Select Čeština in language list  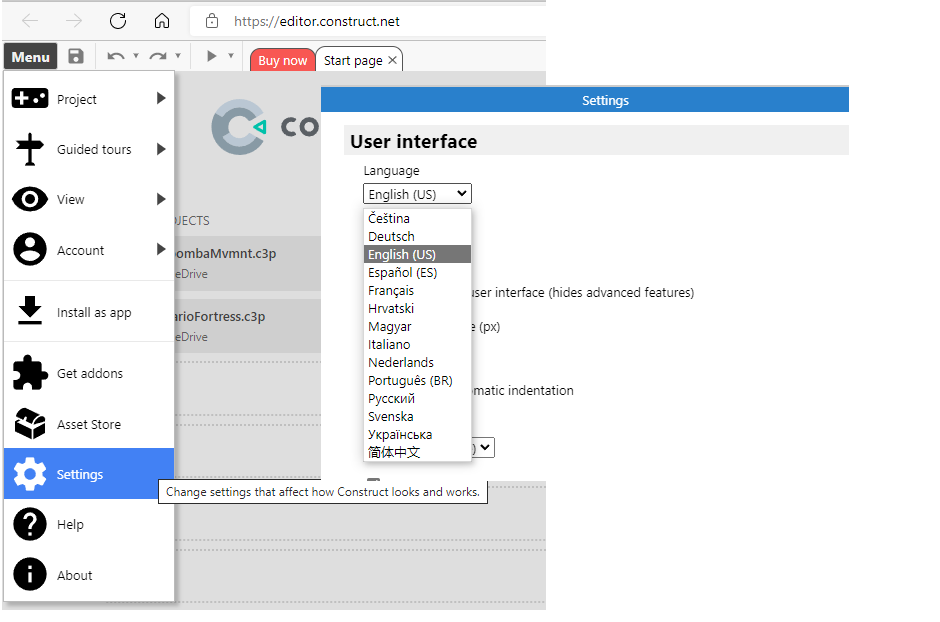click(417, 218)
